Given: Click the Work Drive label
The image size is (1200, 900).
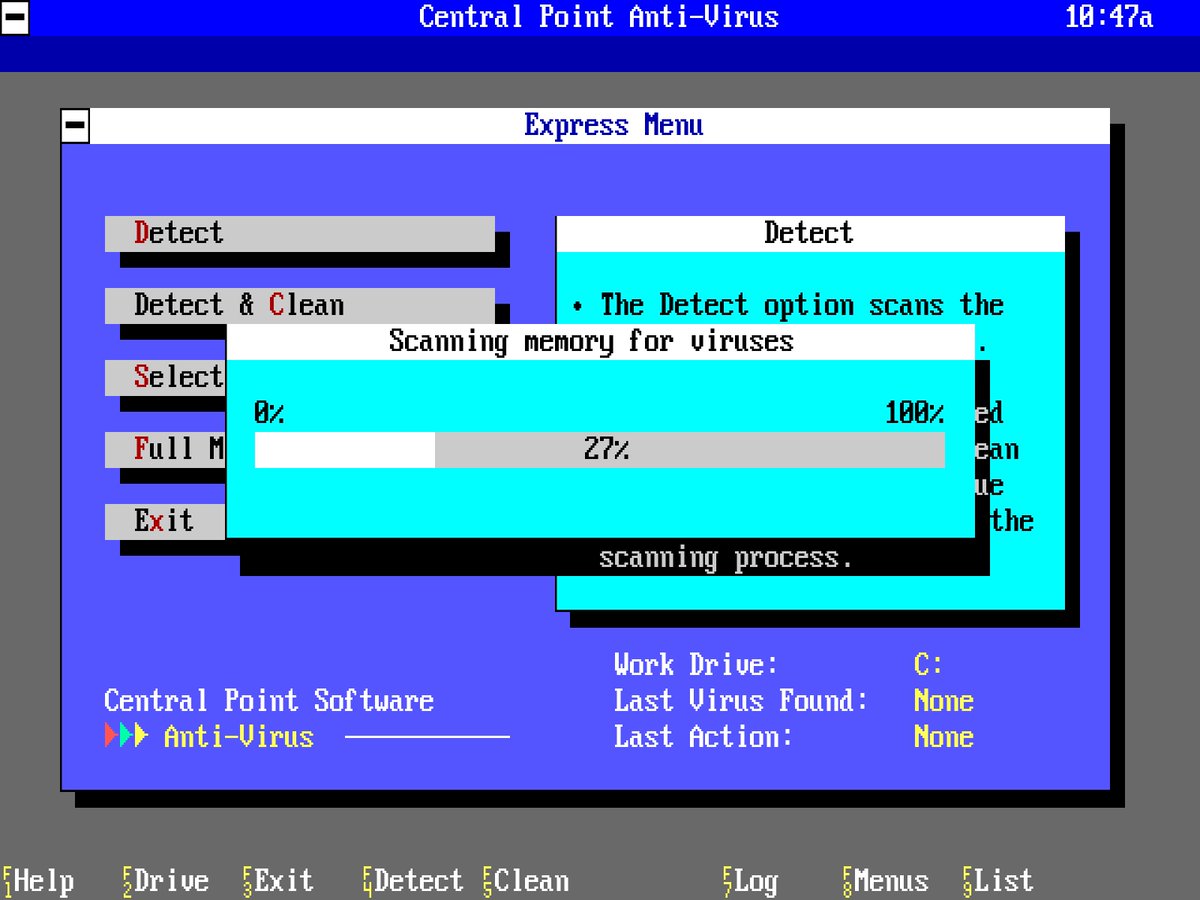Looking at the screenshot, I should (x=696, y=665).
